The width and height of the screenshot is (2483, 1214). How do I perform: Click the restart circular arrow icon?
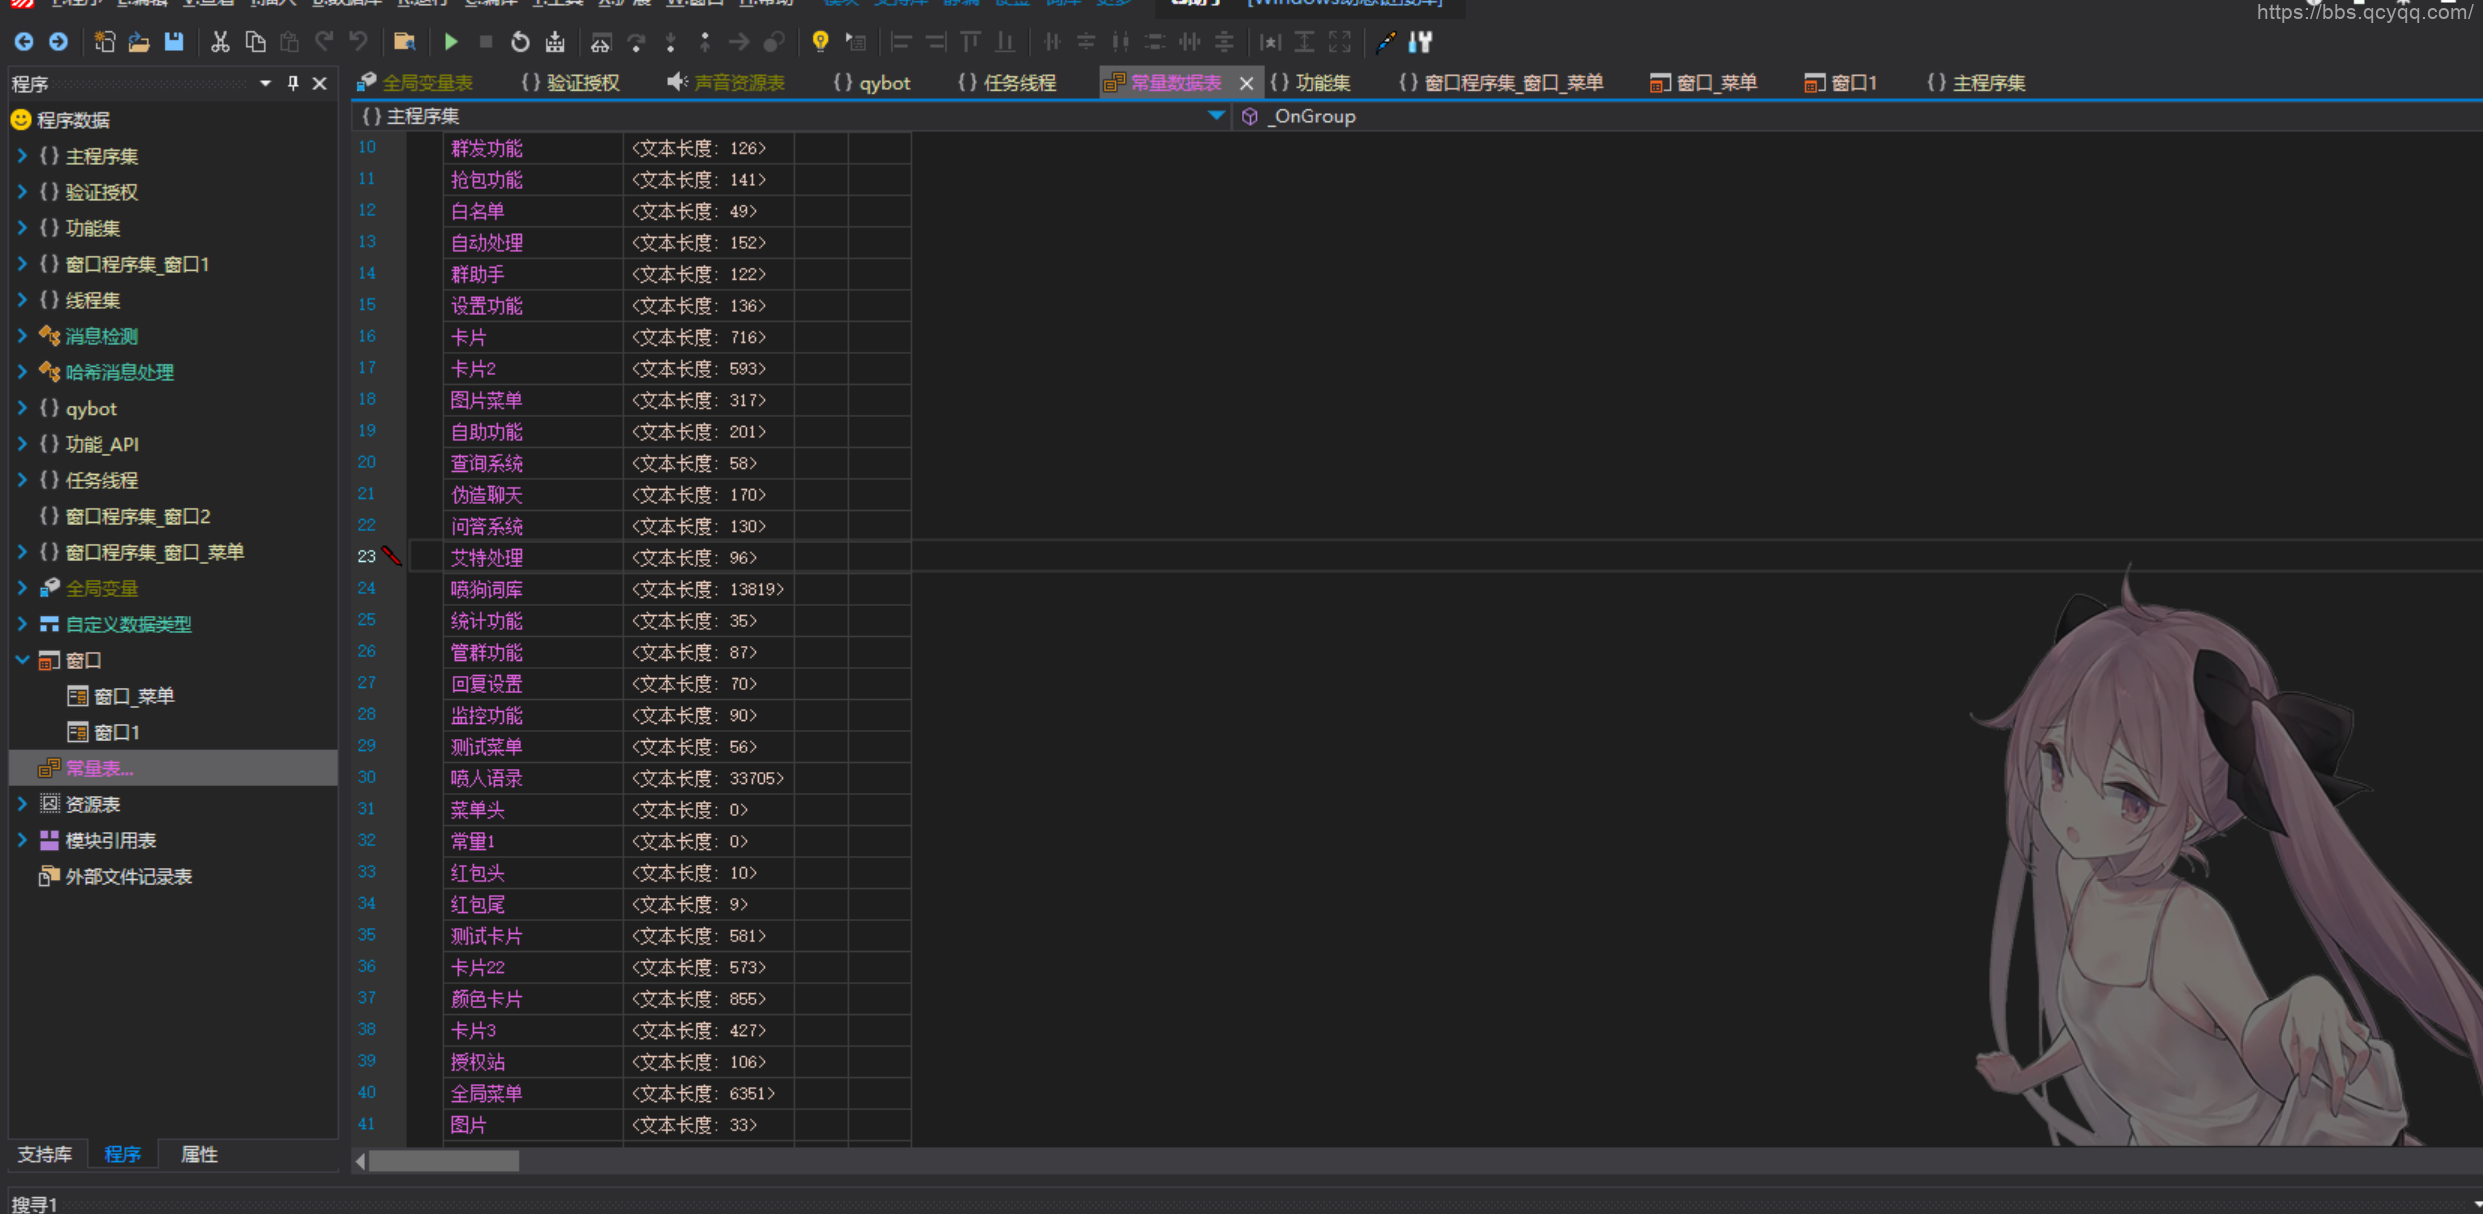tap(520, 42)
